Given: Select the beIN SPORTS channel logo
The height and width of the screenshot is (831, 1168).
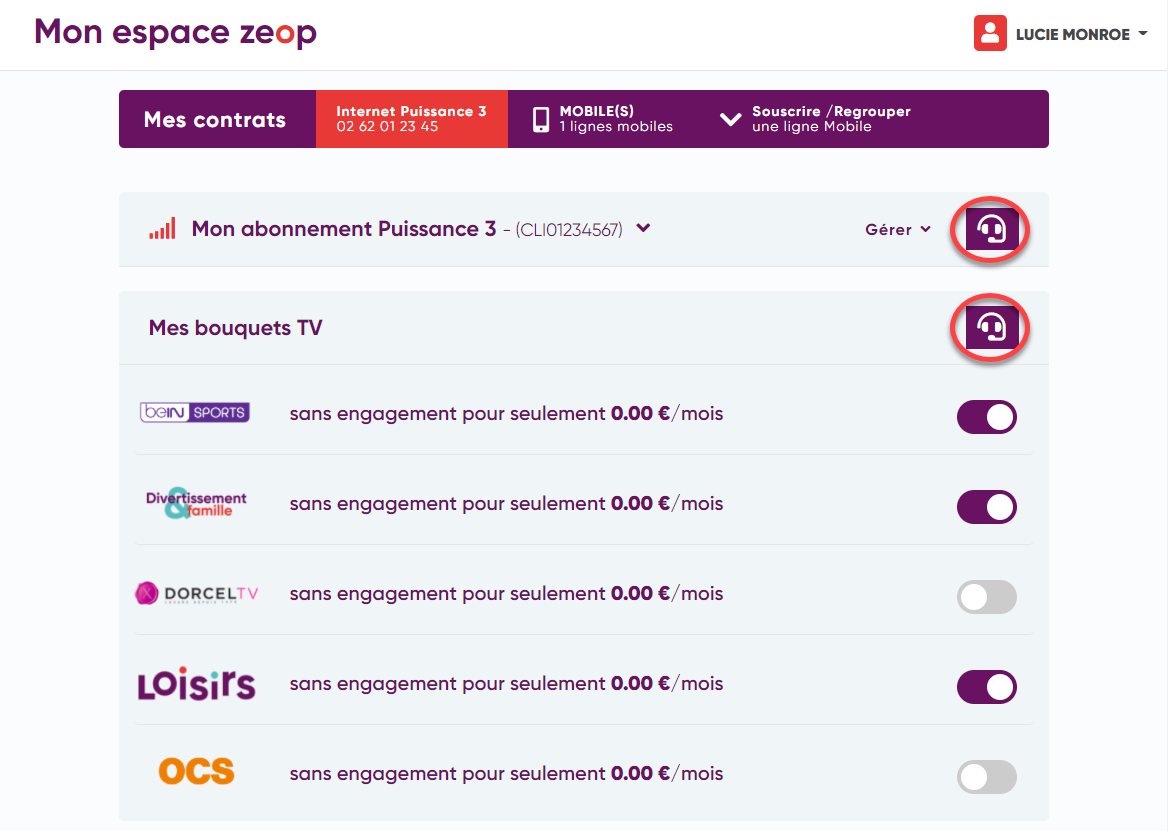Looking at the screenshot, I should [x=194, y=412].
